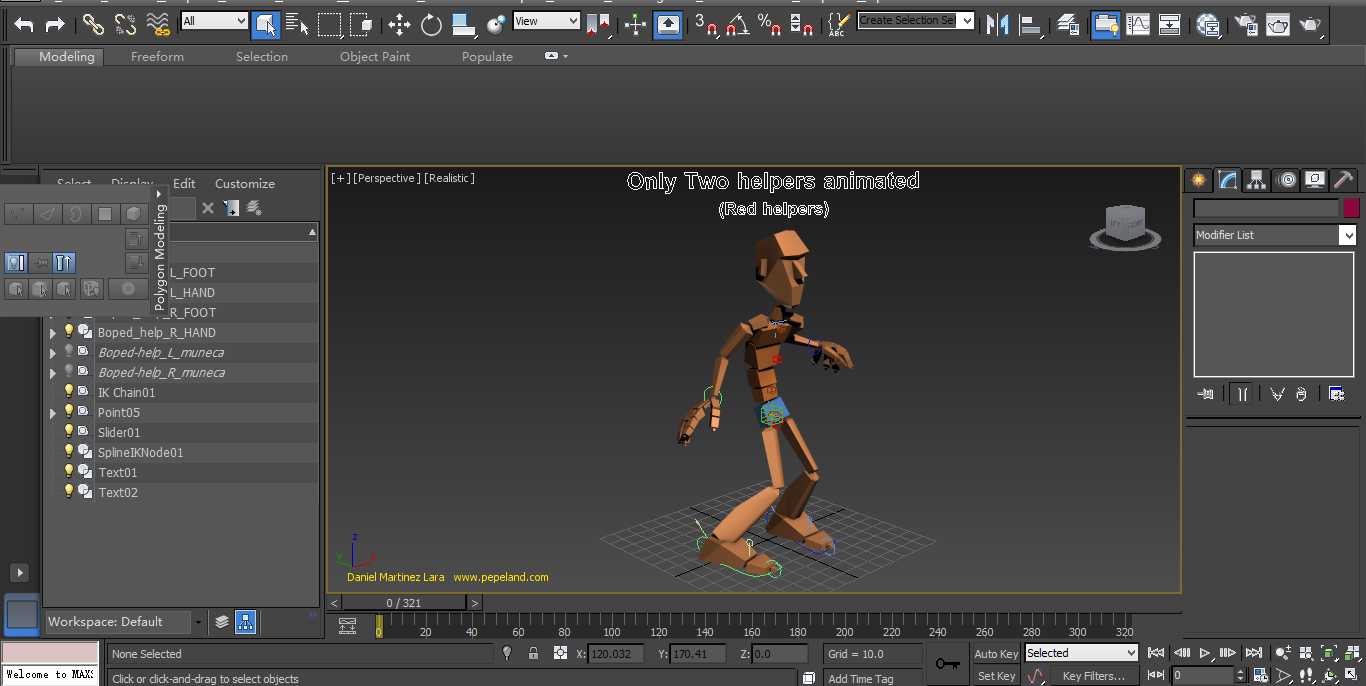This screenshot has width=1366, height=686.
Task: Click the object color swatch
Action: click(1351, 208)
